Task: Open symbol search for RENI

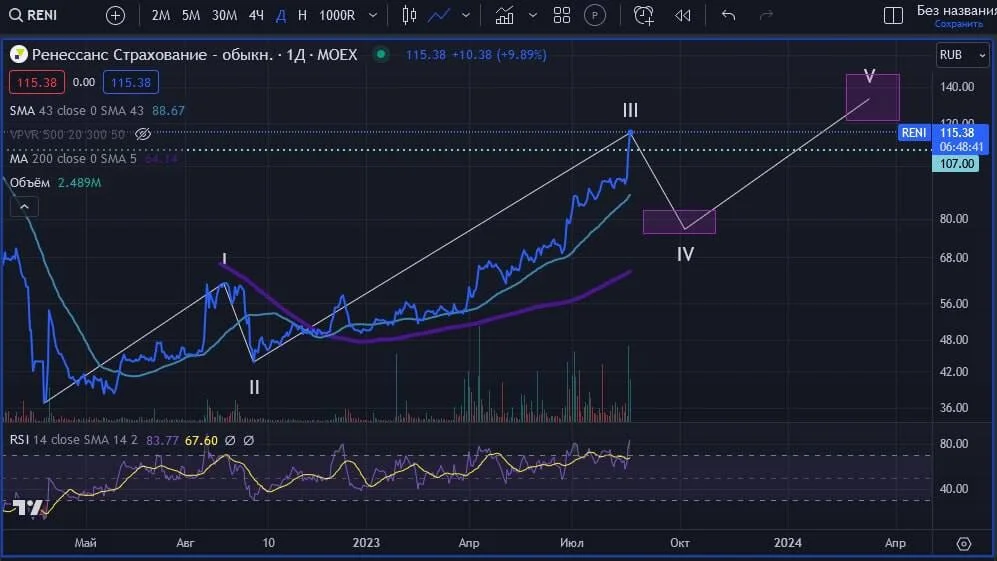Action: point(34,15)
